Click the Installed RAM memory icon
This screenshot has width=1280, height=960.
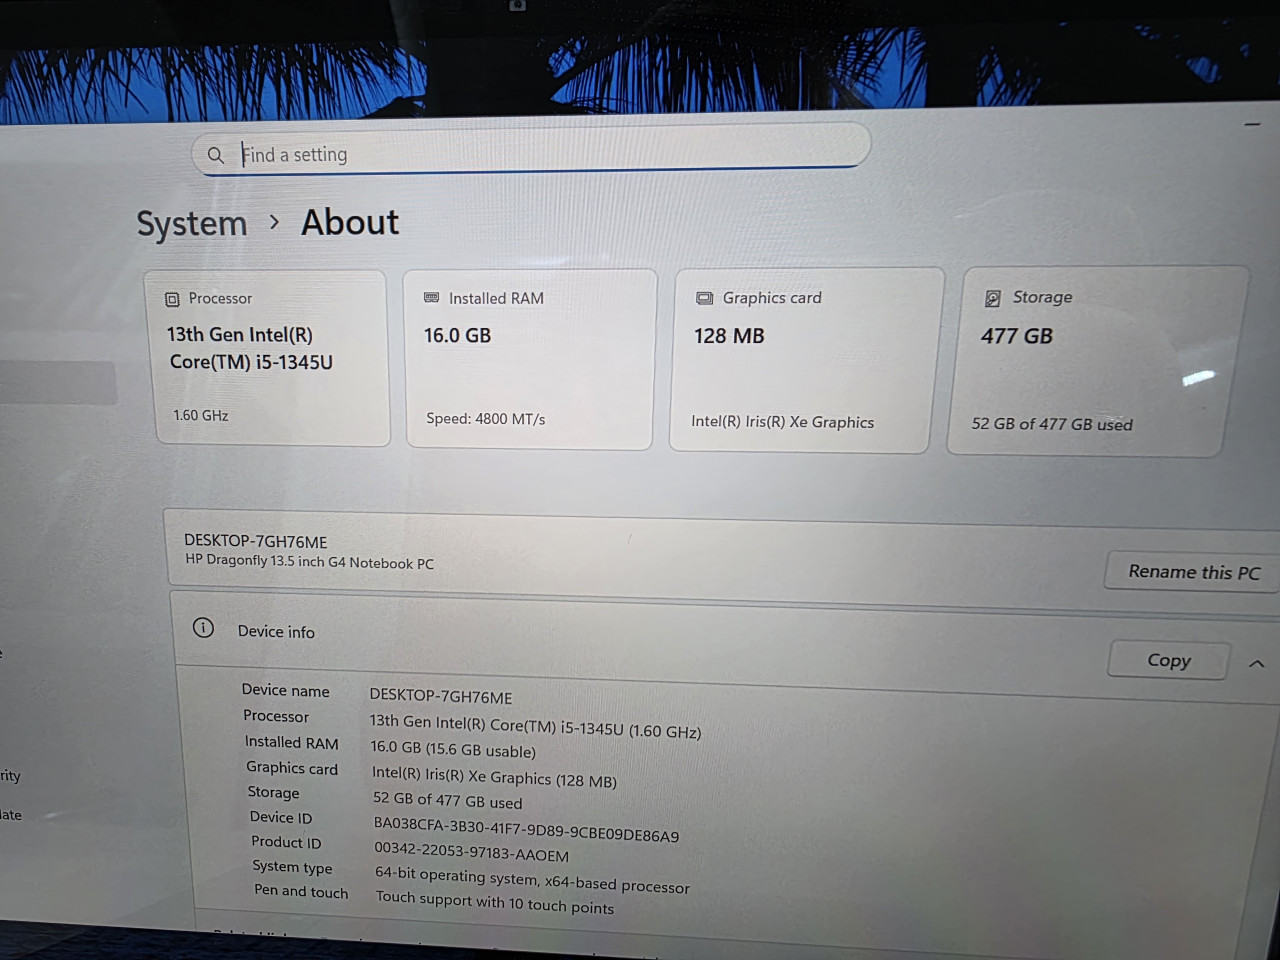(431, 298)
